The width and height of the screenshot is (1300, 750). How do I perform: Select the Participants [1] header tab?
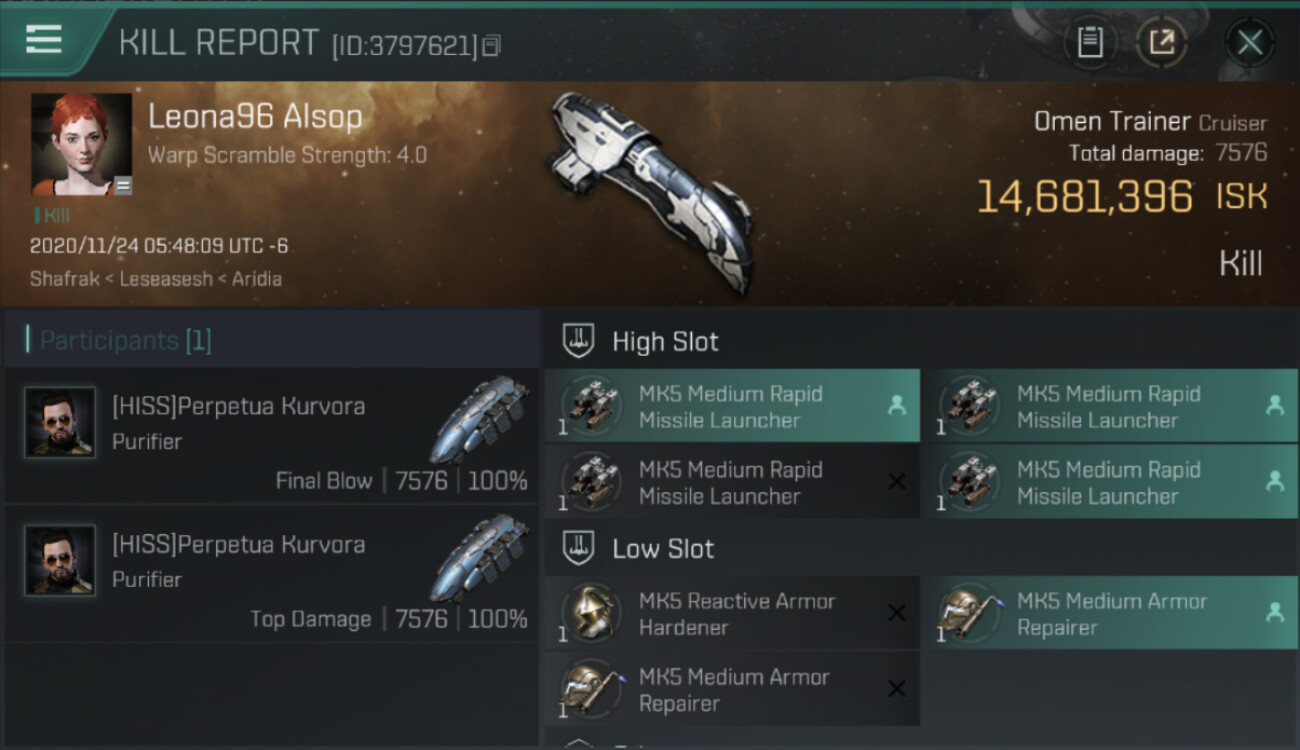(x=125, y=341)
